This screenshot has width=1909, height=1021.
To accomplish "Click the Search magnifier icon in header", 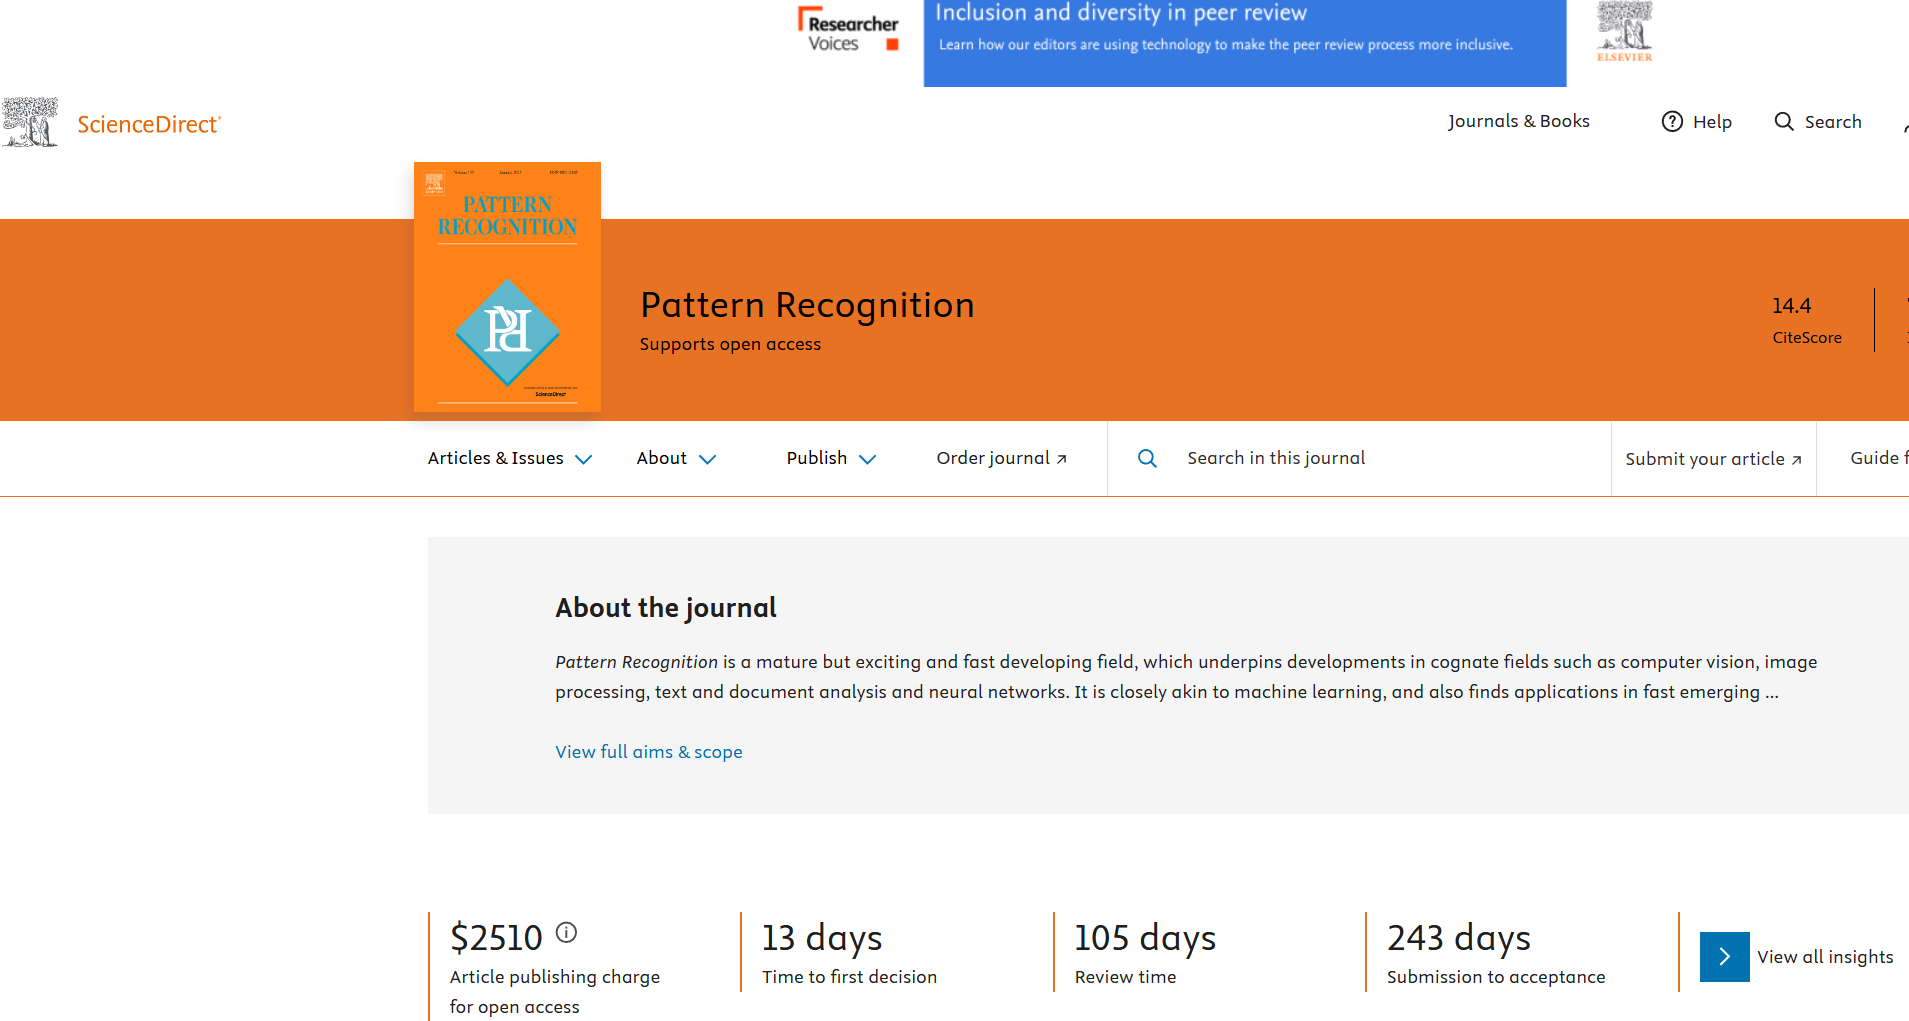I will pos(1784,121).
